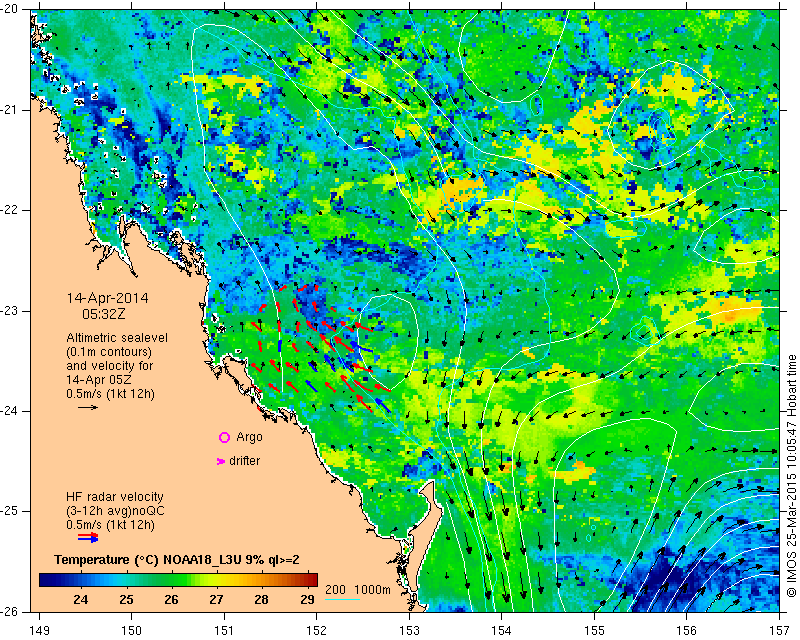Viewport: 800px width, 640px height.
Task: Click the latitude axis label -20
Action: [9, 10]
